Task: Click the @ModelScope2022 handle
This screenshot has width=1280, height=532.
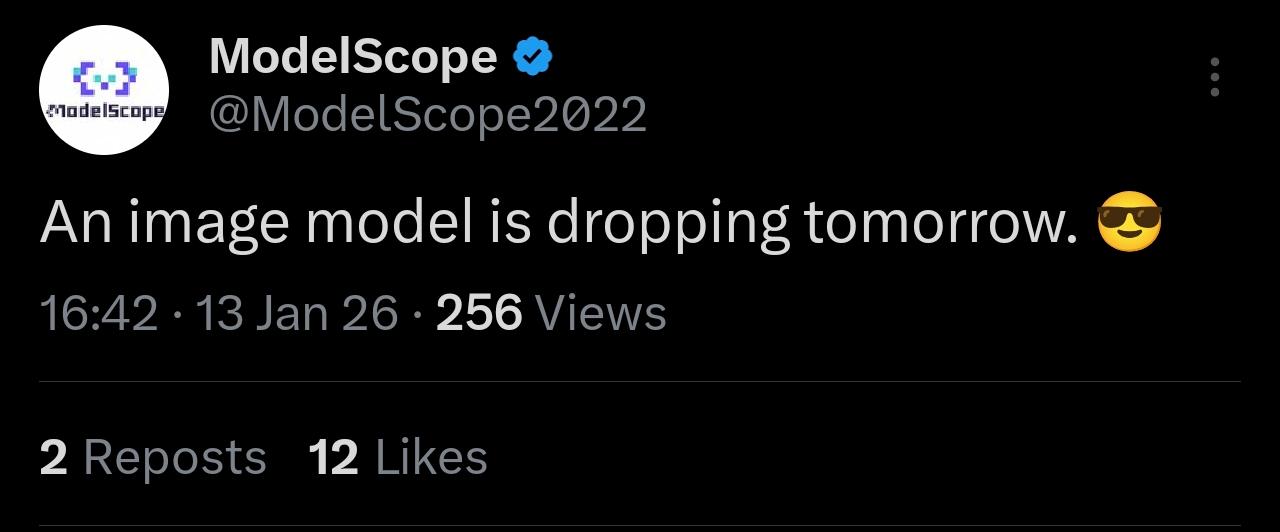Action: (x=428, y=115)
